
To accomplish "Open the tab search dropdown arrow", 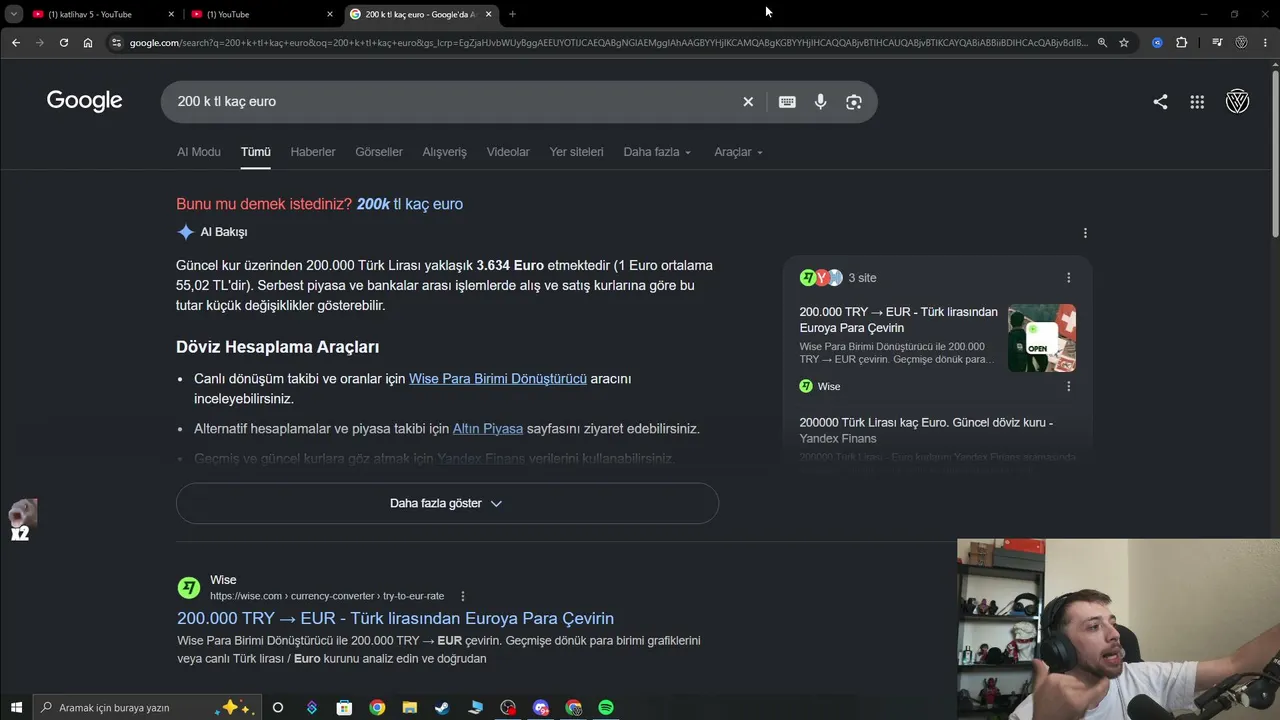I will 14,14.
